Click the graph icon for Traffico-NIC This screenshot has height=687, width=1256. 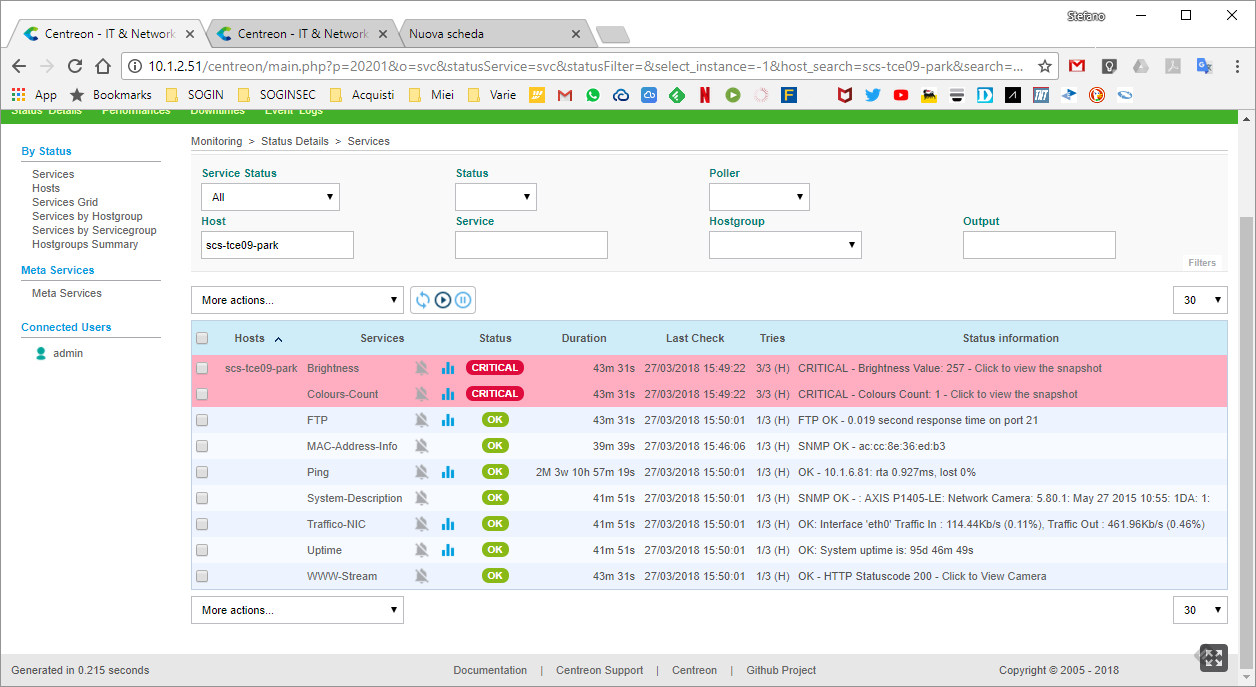pyautogui.click(x=448, y=524)
